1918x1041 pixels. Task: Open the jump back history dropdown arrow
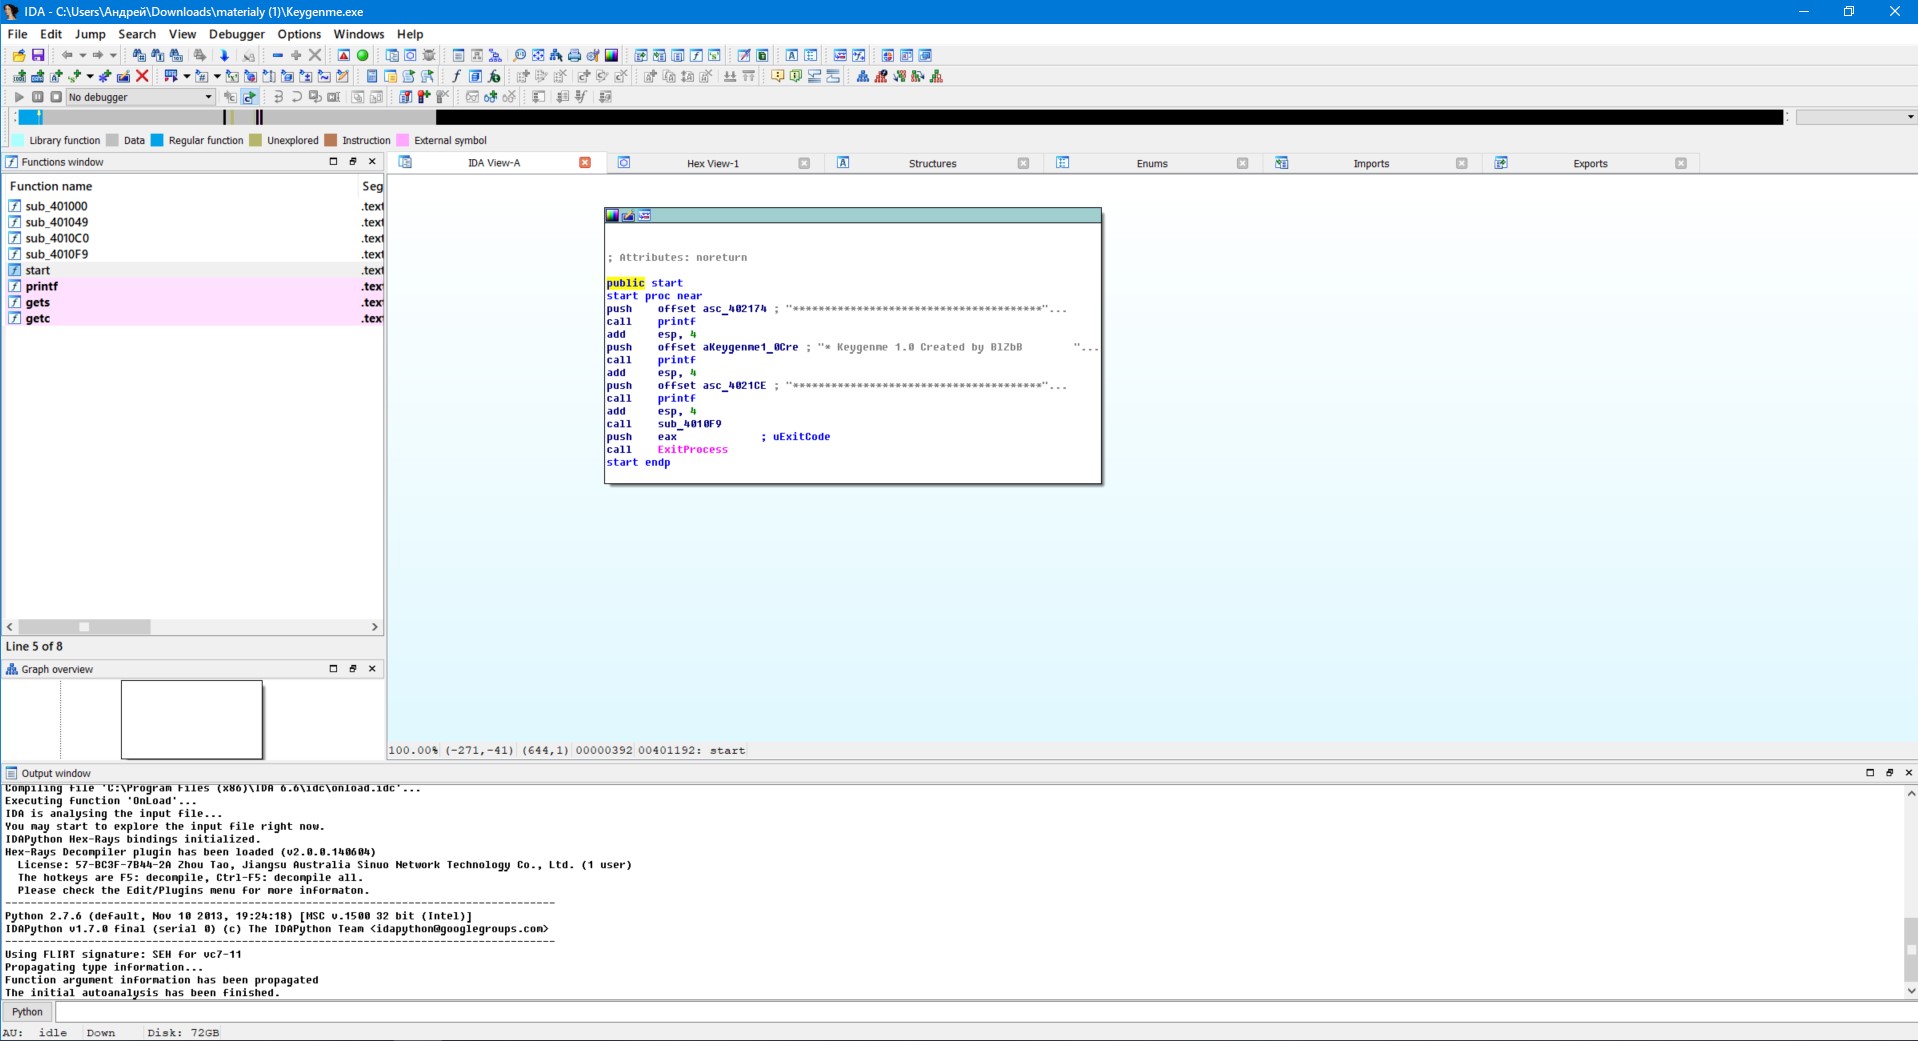pyautogui.click(x=82, y=55)
